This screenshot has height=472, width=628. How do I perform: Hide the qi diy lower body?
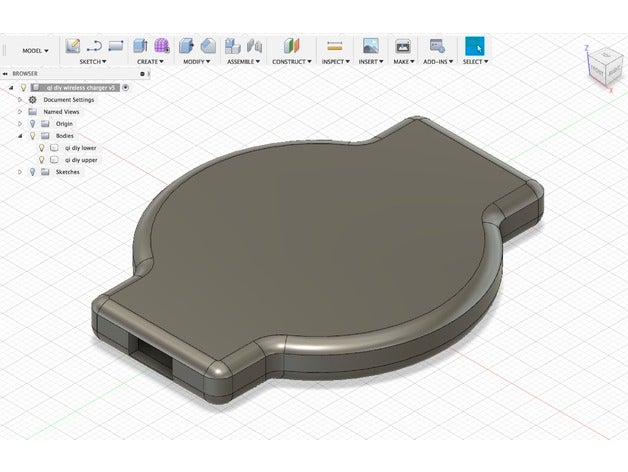[41, 148]
